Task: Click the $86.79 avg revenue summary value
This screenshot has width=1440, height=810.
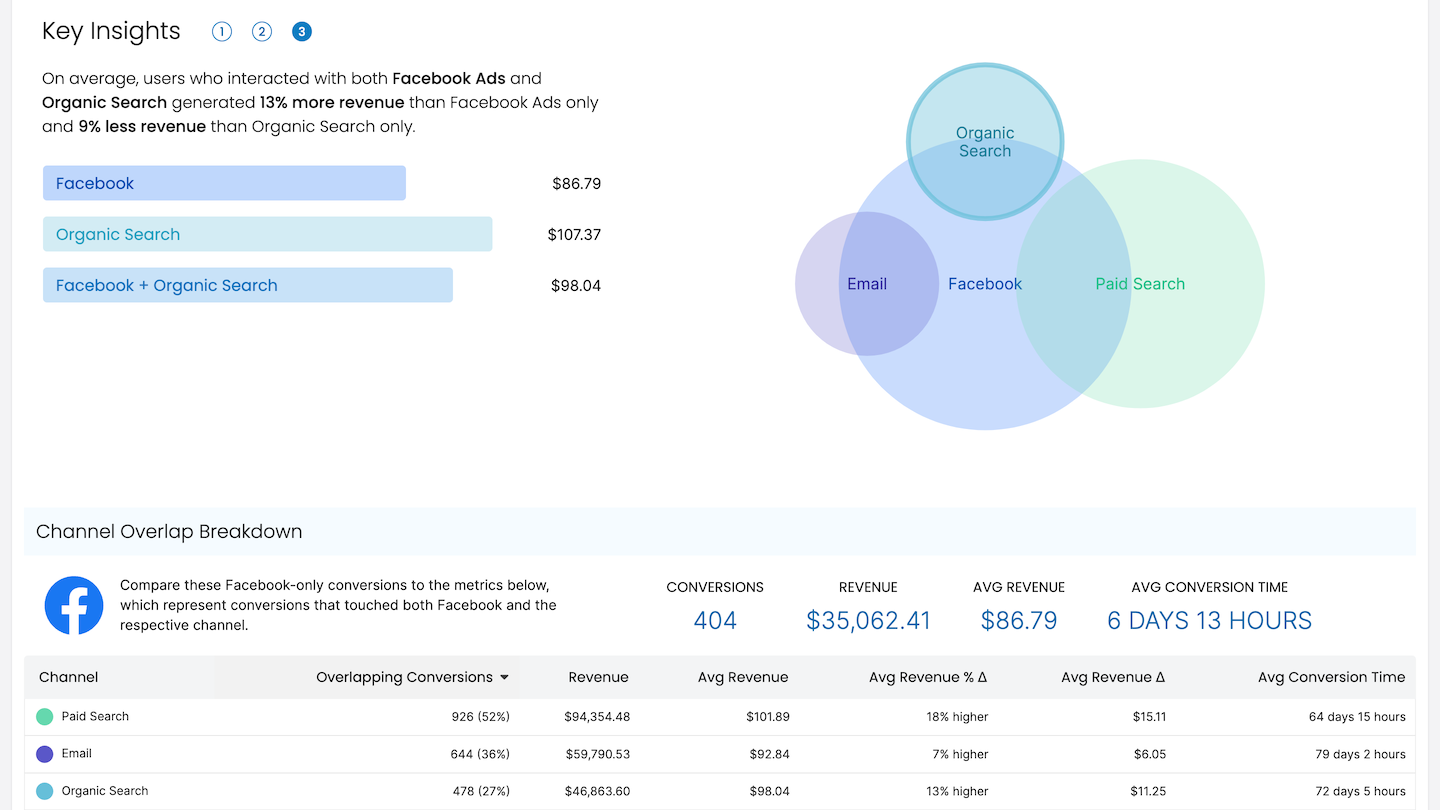Action: click(x=1019, y=621)
